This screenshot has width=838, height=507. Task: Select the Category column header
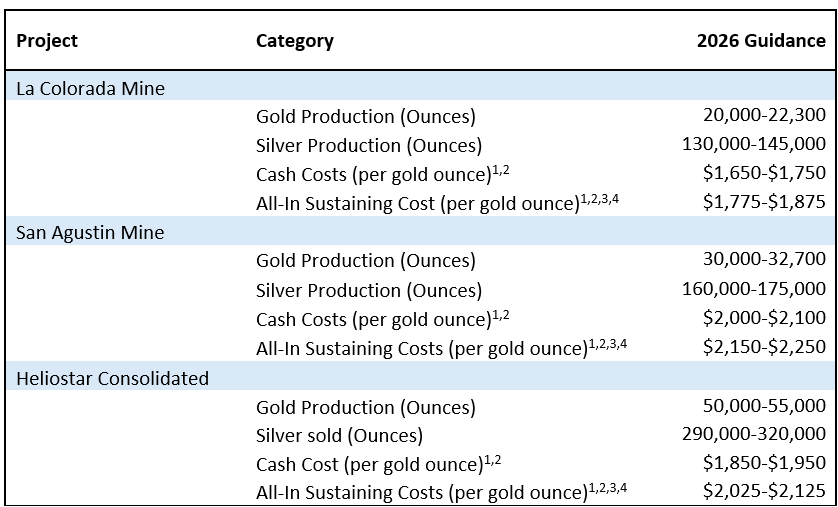pos(294,41)
